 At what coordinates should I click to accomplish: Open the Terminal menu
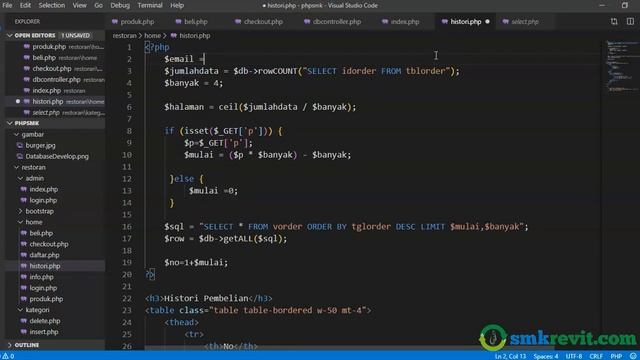point(150,5)
